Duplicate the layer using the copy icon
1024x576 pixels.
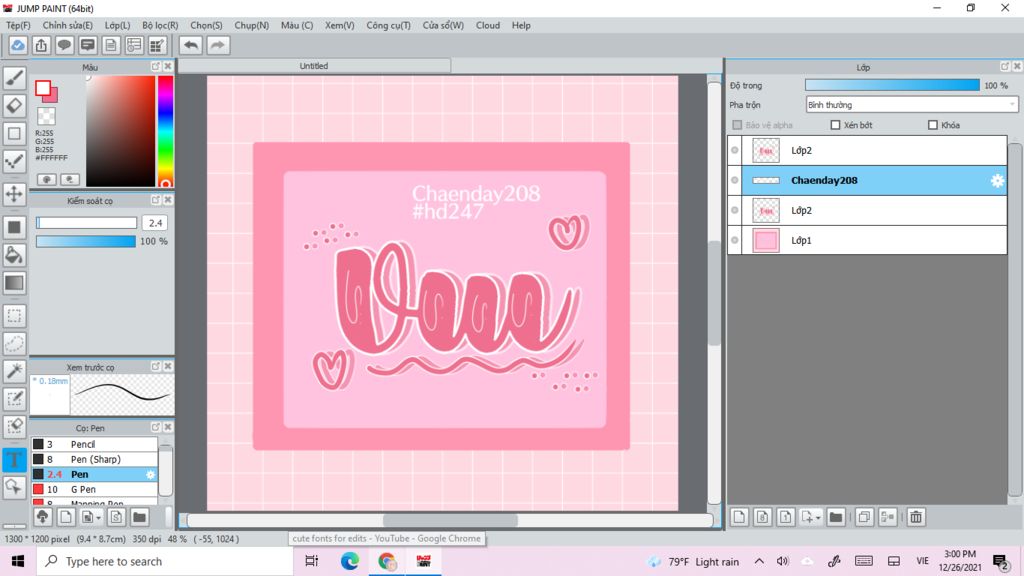point(863,517)
